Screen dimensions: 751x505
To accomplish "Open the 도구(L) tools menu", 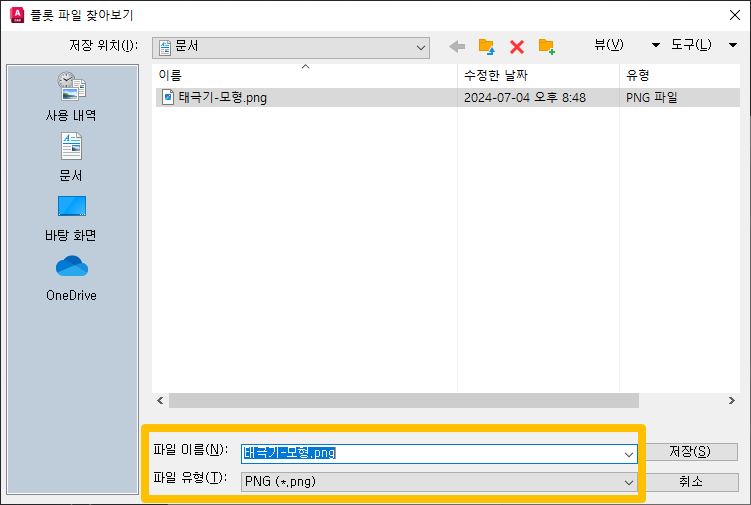I will [691, 45].
